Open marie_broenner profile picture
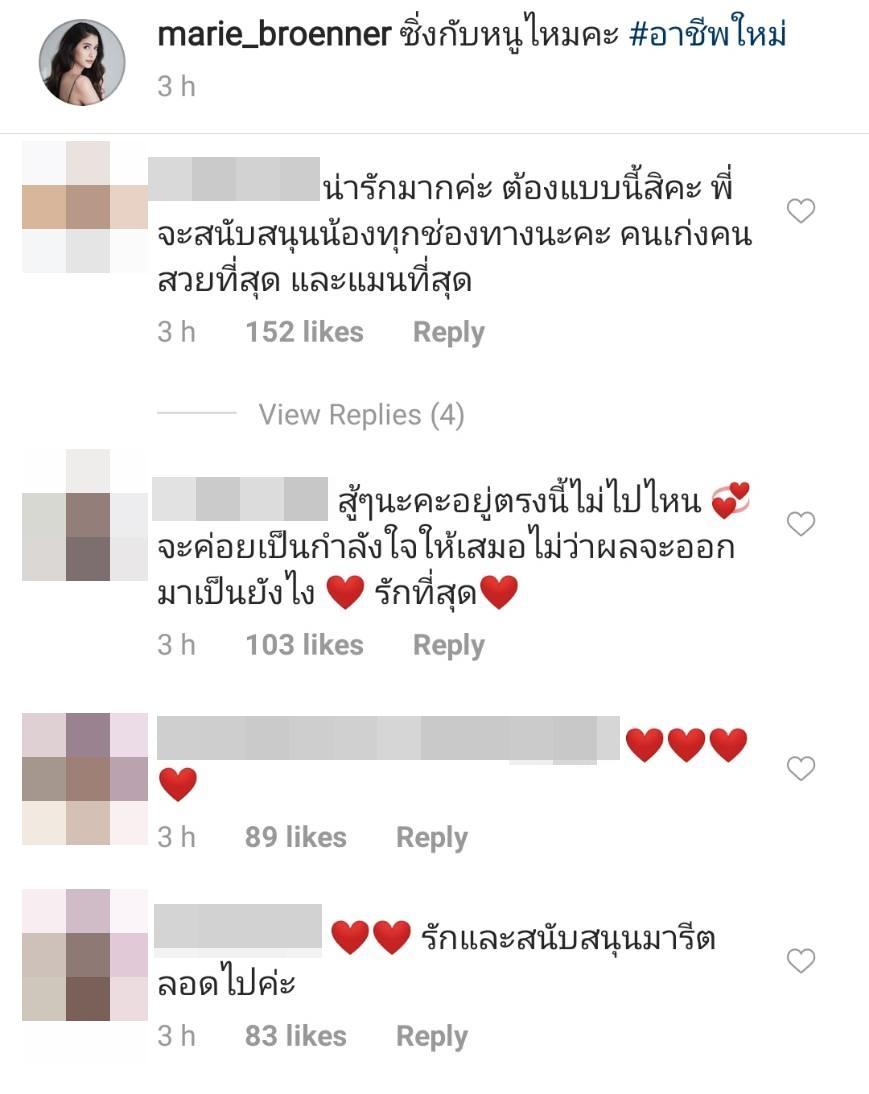Screen dimensions: 869x1094 tap(82, 63)
